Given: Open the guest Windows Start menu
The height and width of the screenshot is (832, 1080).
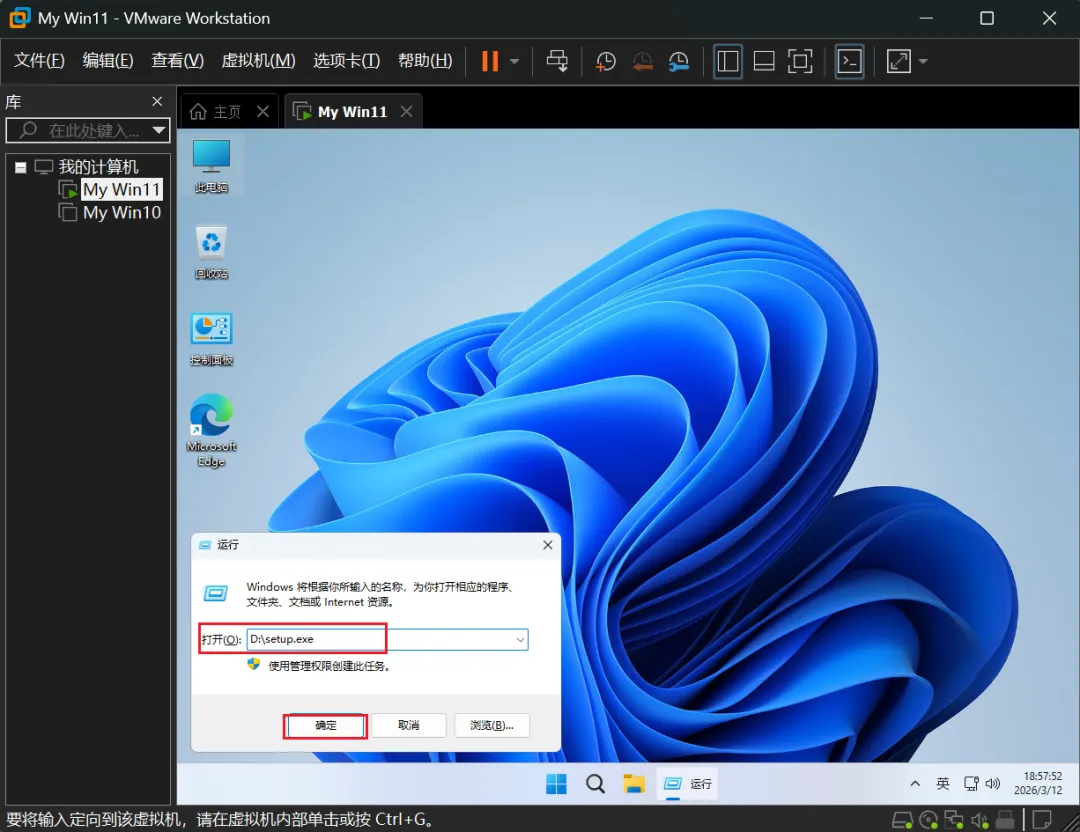Looking at the screenshot, I should (x=557, y=784).
